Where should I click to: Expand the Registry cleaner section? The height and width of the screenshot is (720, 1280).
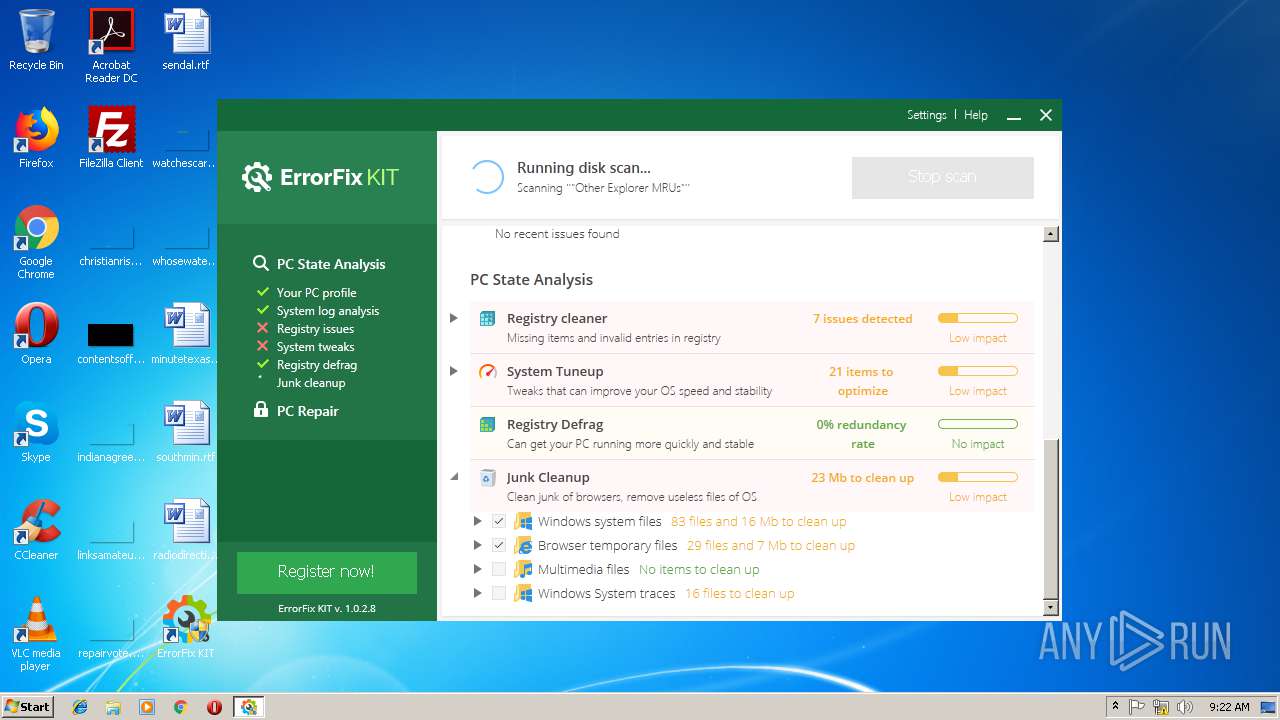tap(454, 318)
